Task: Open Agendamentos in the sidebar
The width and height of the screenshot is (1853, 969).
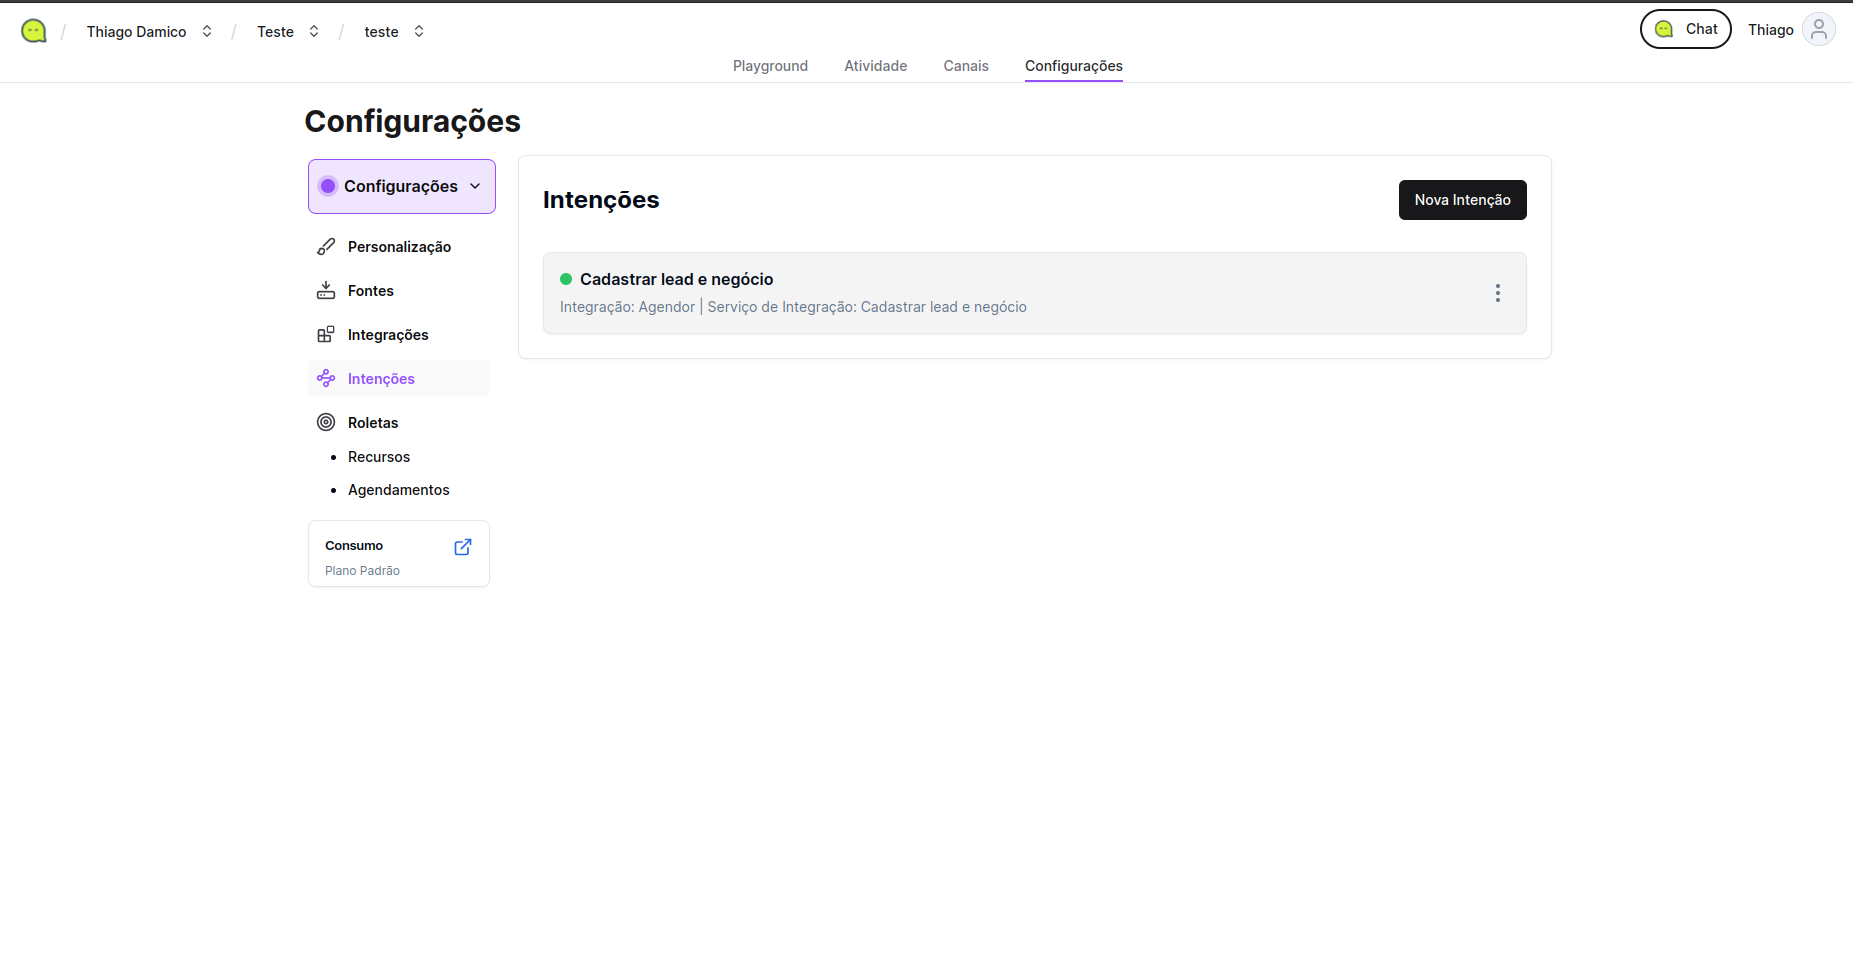Action: 398,490
